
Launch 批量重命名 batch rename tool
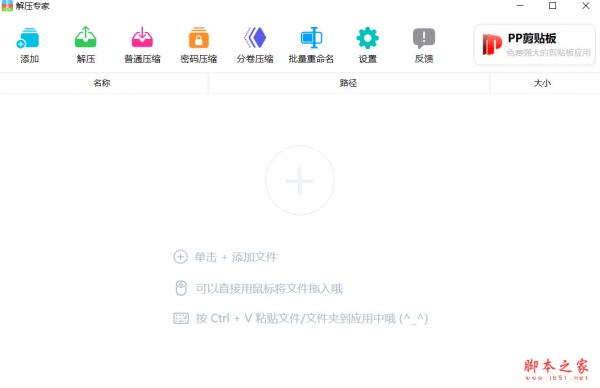click(311, 45)
